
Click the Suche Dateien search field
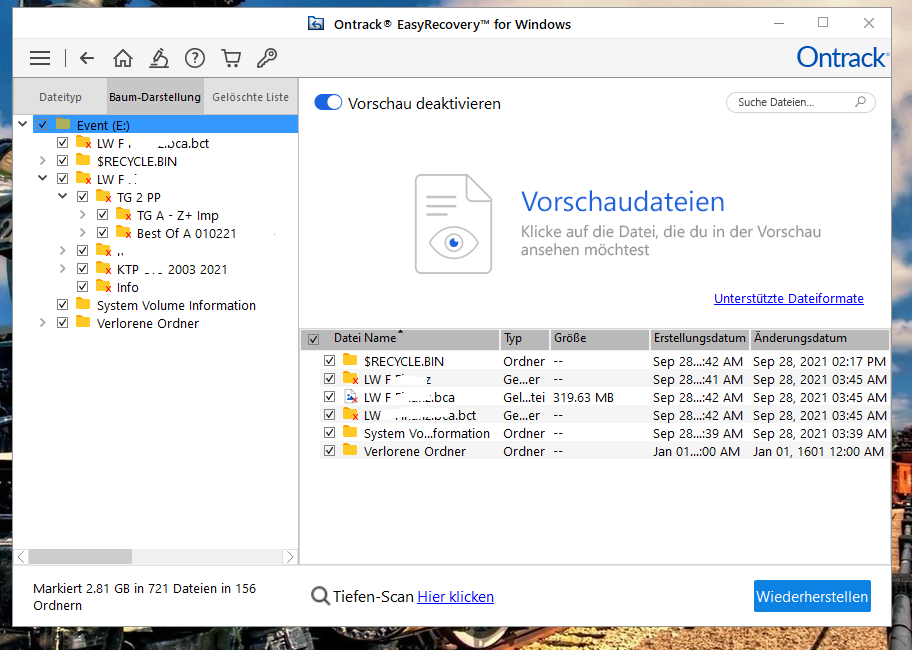[x=800, y=102]
